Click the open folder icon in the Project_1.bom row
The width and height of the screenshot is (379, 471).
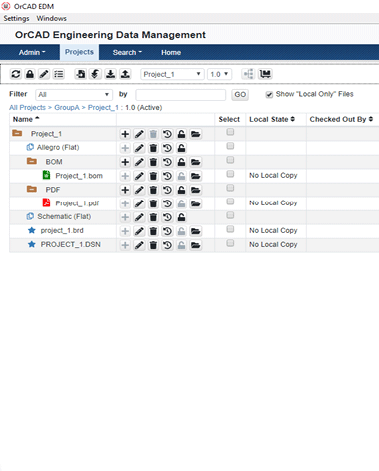coord(196,176)
